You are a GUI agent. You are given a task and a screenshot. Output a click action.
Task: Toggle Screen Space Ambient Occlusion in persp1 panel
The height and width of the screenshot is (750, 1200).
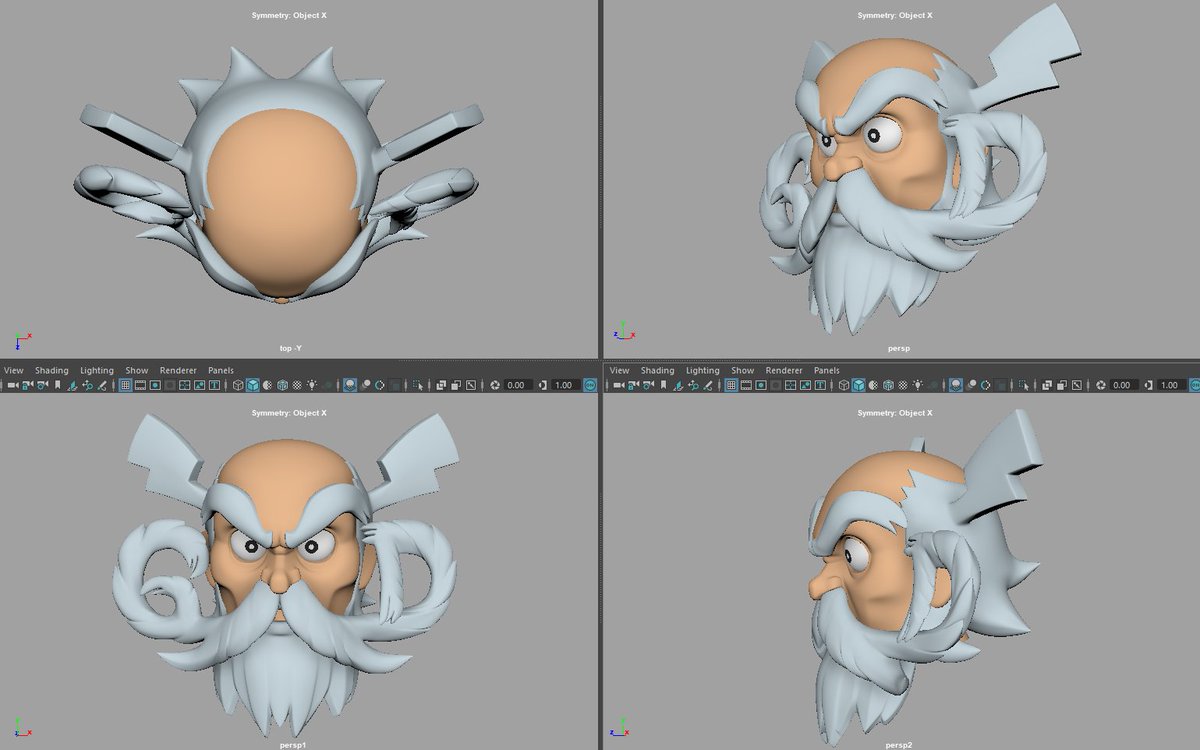point(351,385)
